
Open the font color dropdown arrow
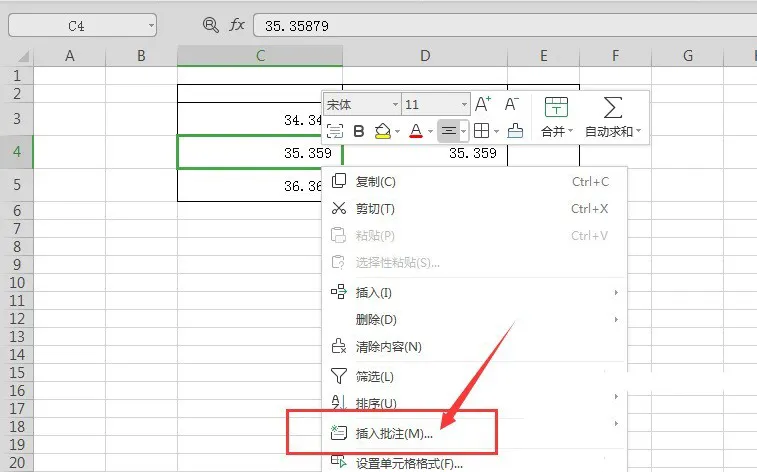pos(430,131)
